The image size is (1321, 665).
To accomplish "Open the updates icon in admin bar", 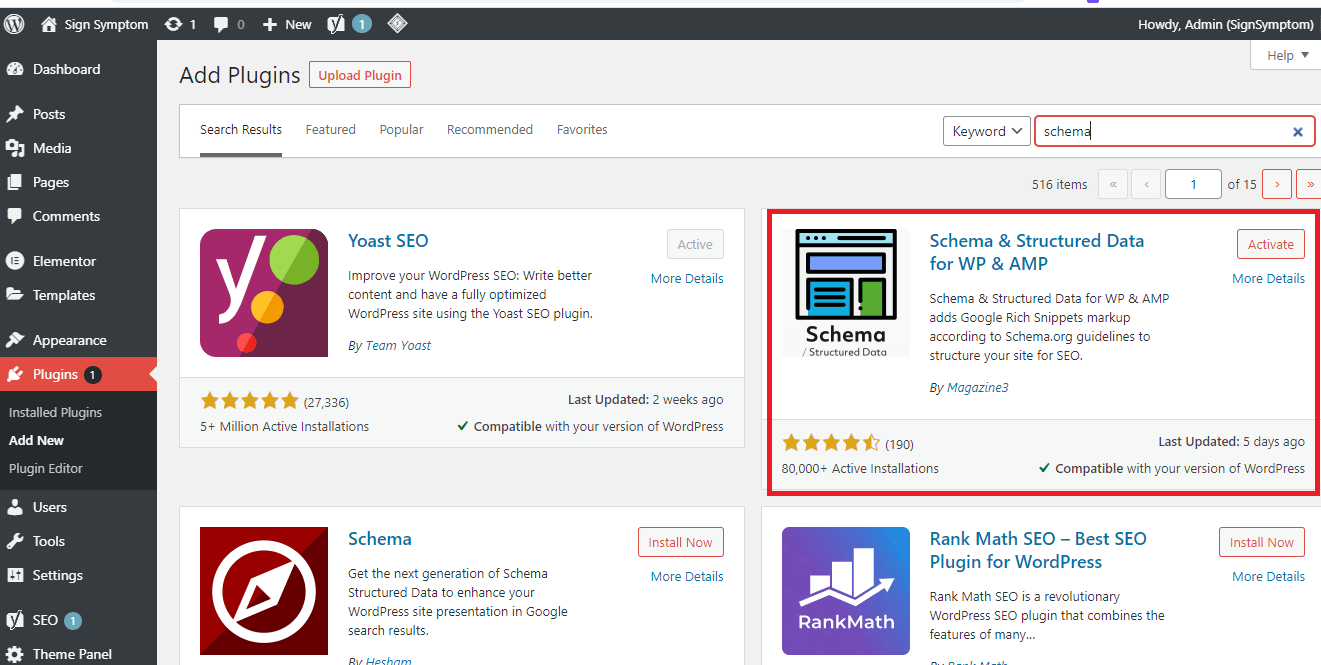I will pos(173,24).
